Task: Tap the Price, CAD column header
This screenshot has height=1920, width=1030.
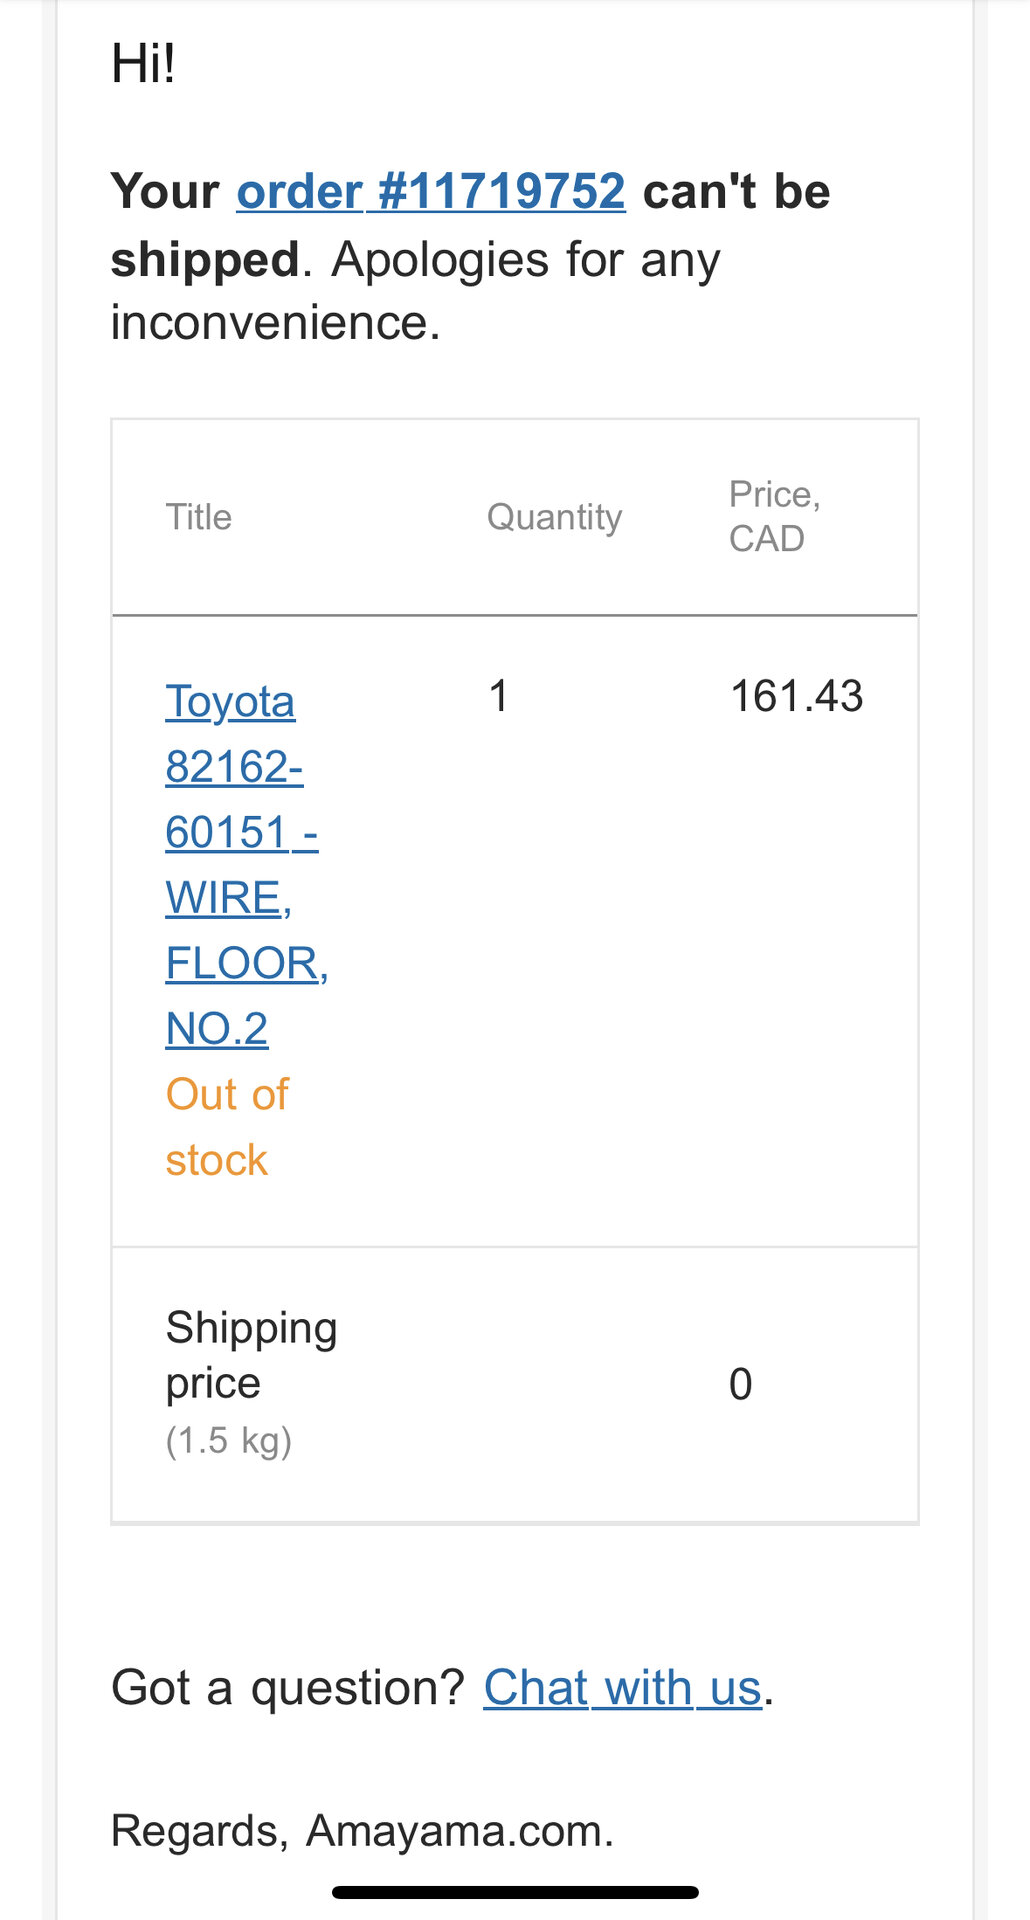Action: click(x=773, y=516)
